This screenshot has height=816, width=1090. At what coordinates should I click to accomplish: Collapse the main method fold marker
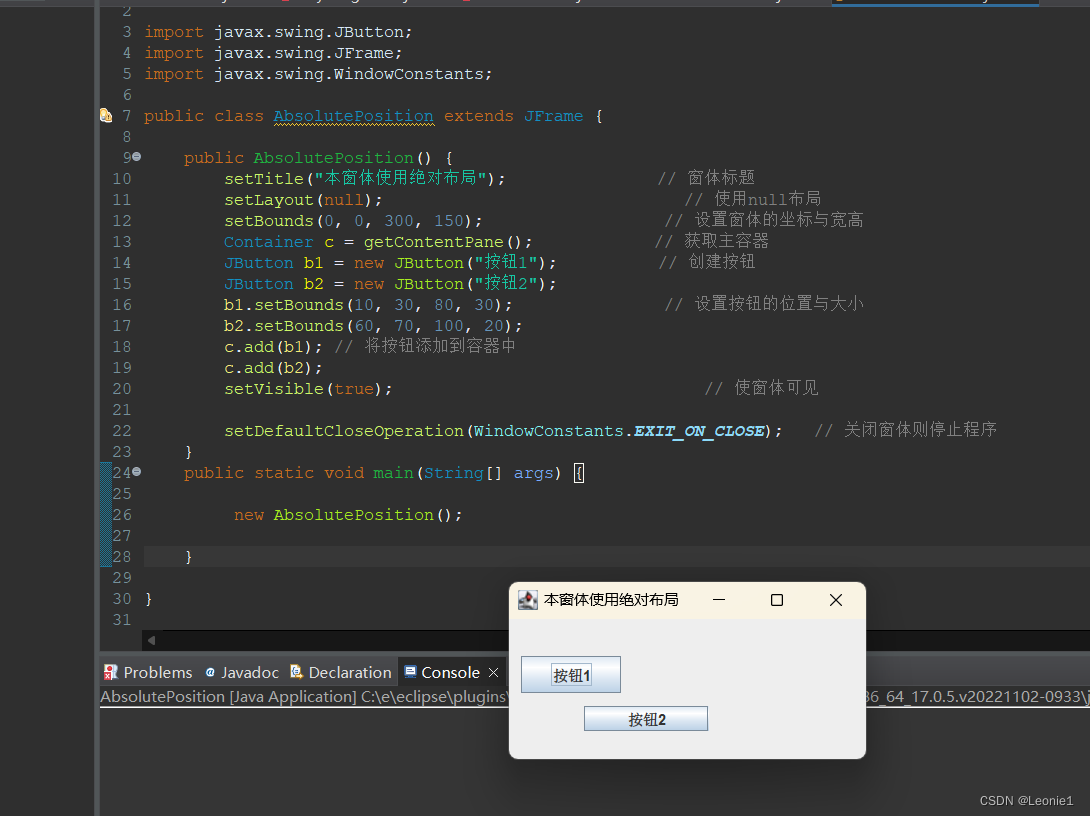click(135, 471)
